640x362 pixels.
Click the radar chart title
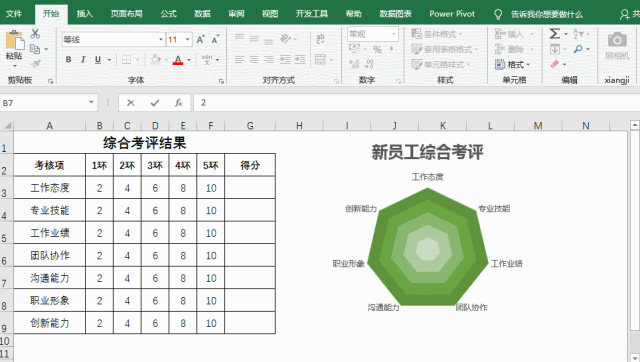tap(427, 152)
